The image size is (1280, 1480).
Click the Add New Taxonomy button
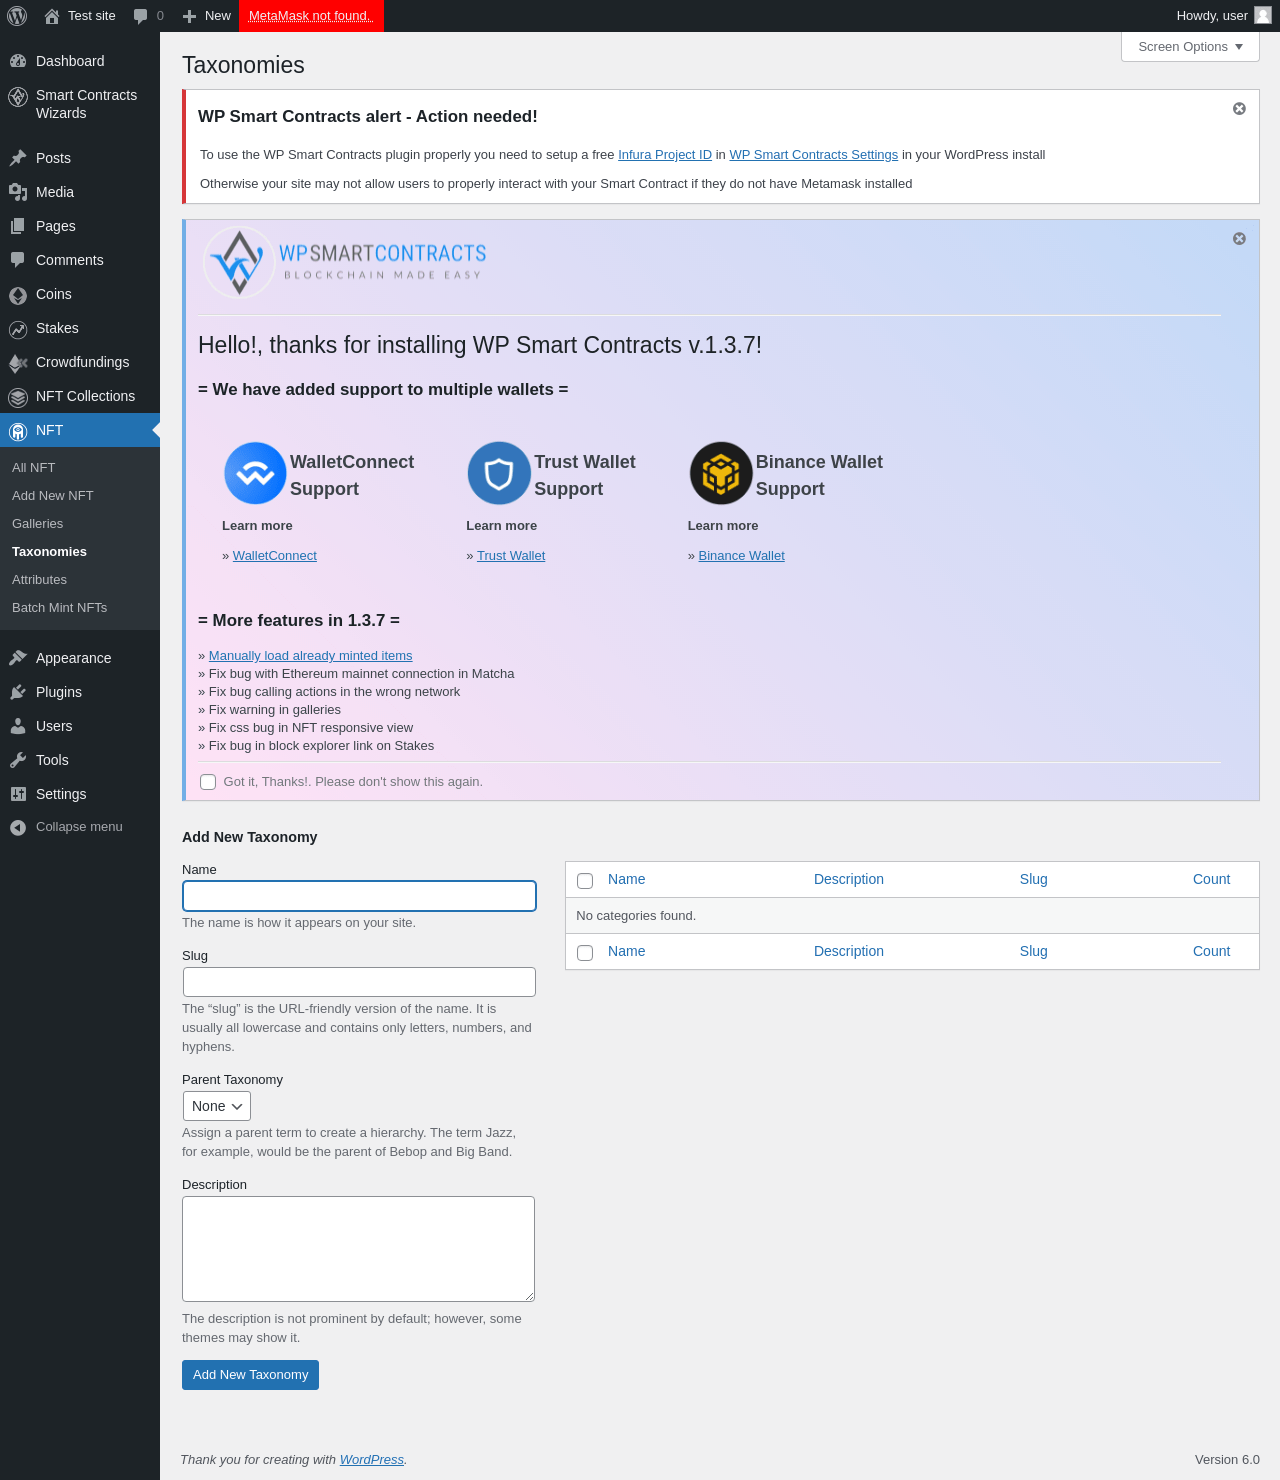(x=250, y=1375)
